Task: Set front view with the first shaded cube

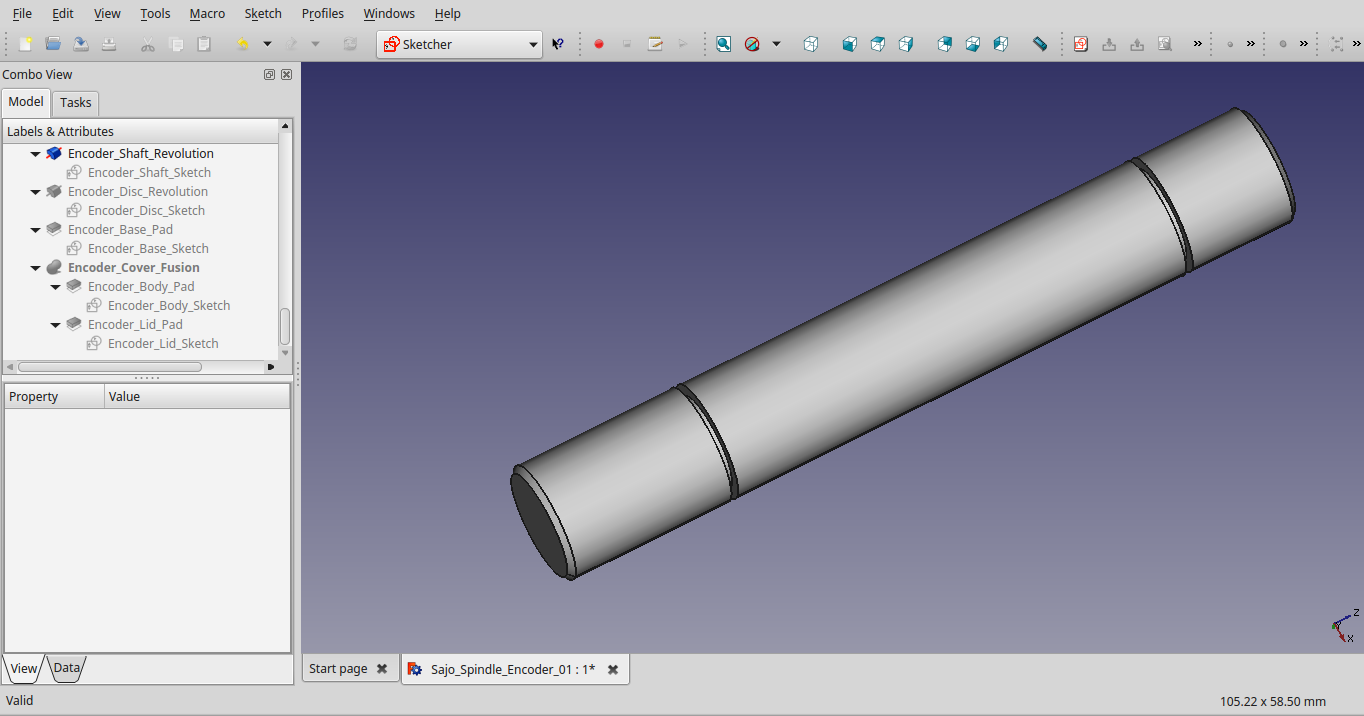Action: tap(850, 44)
